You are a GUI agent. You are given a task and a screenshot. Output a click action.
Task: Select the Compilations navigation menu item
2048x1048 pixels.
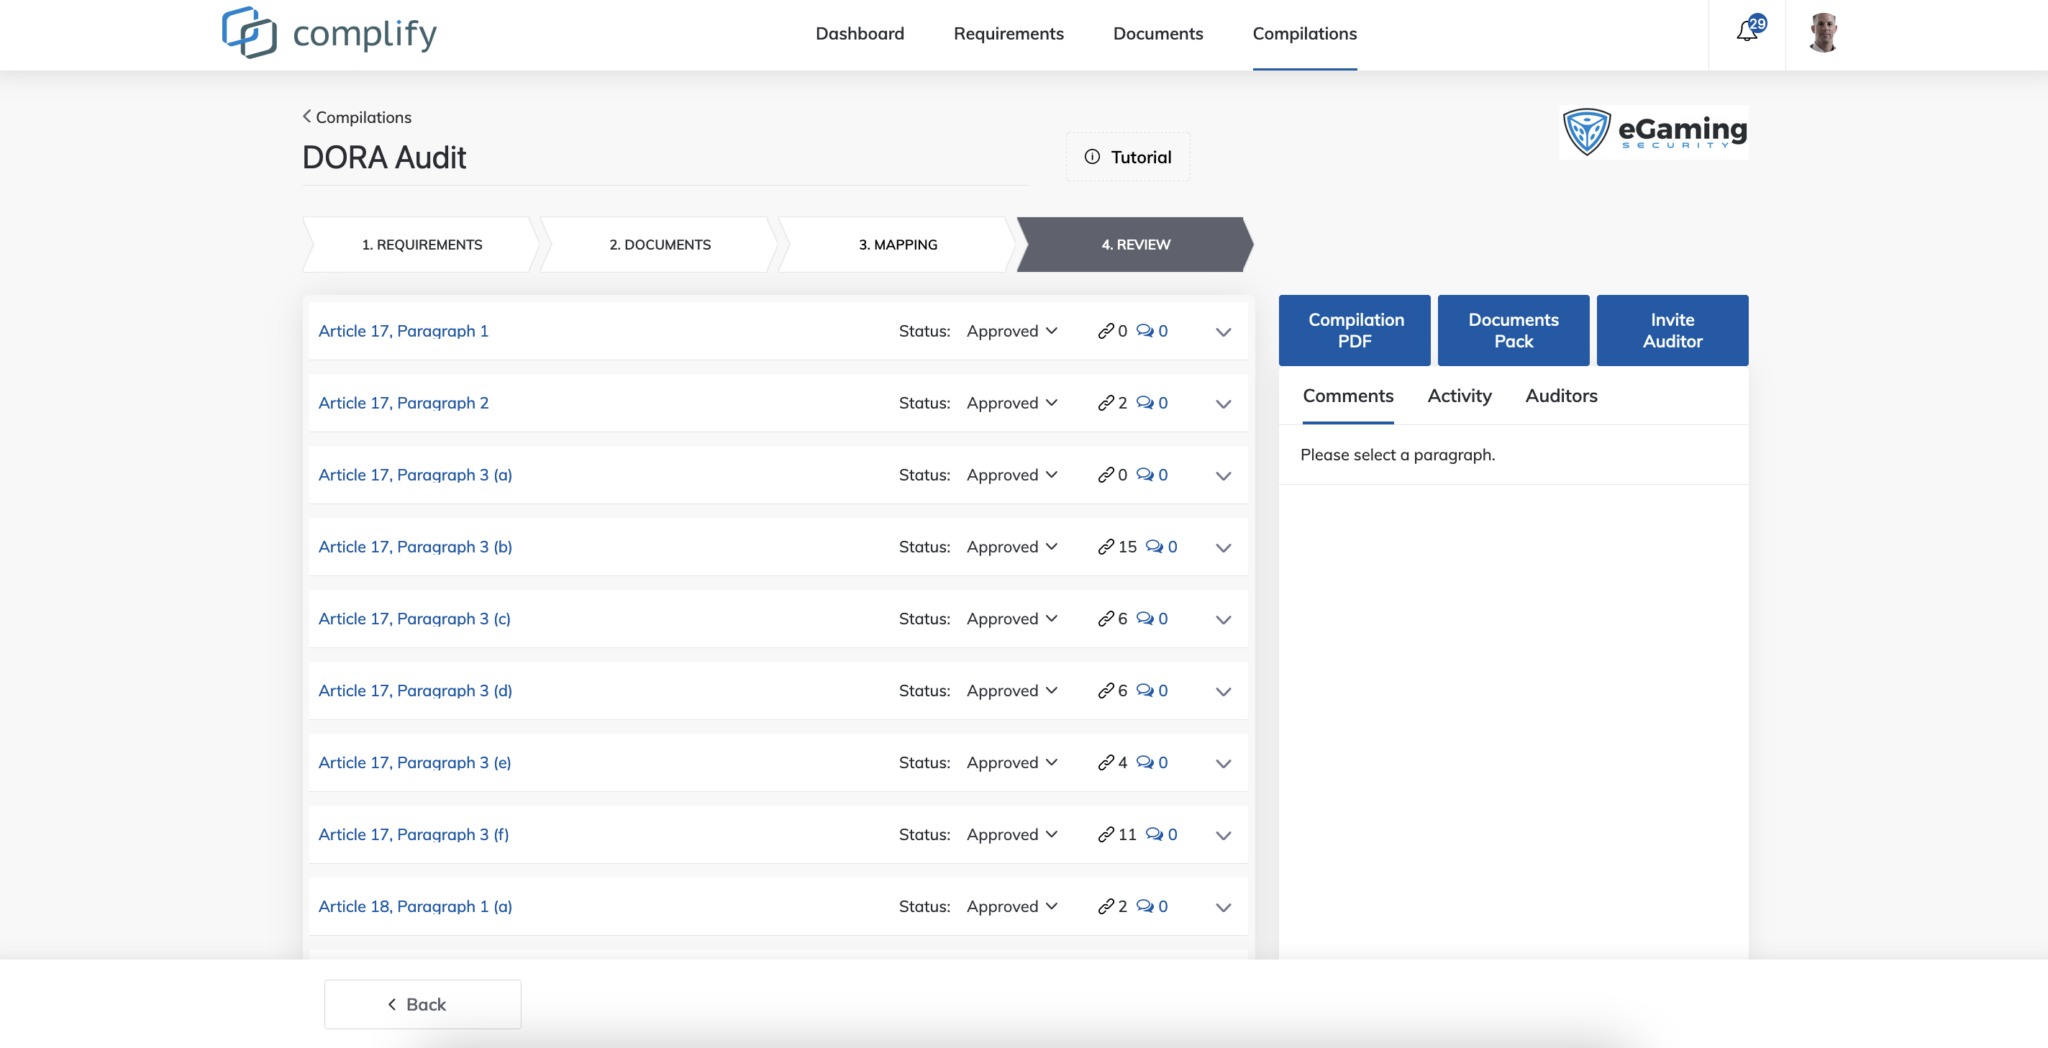pos(1305,33)
